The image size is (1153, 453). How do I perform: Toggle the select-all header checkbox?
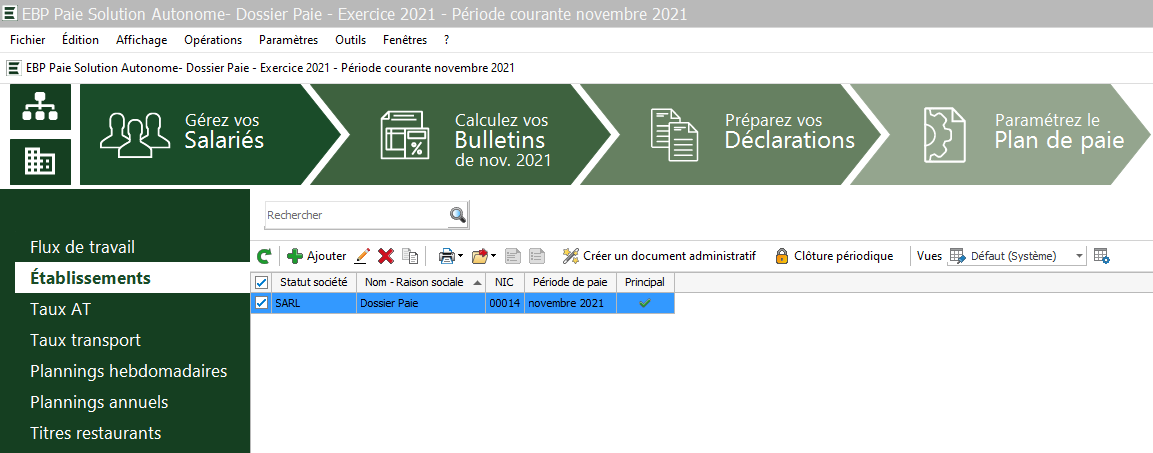[x=261, y=282]
